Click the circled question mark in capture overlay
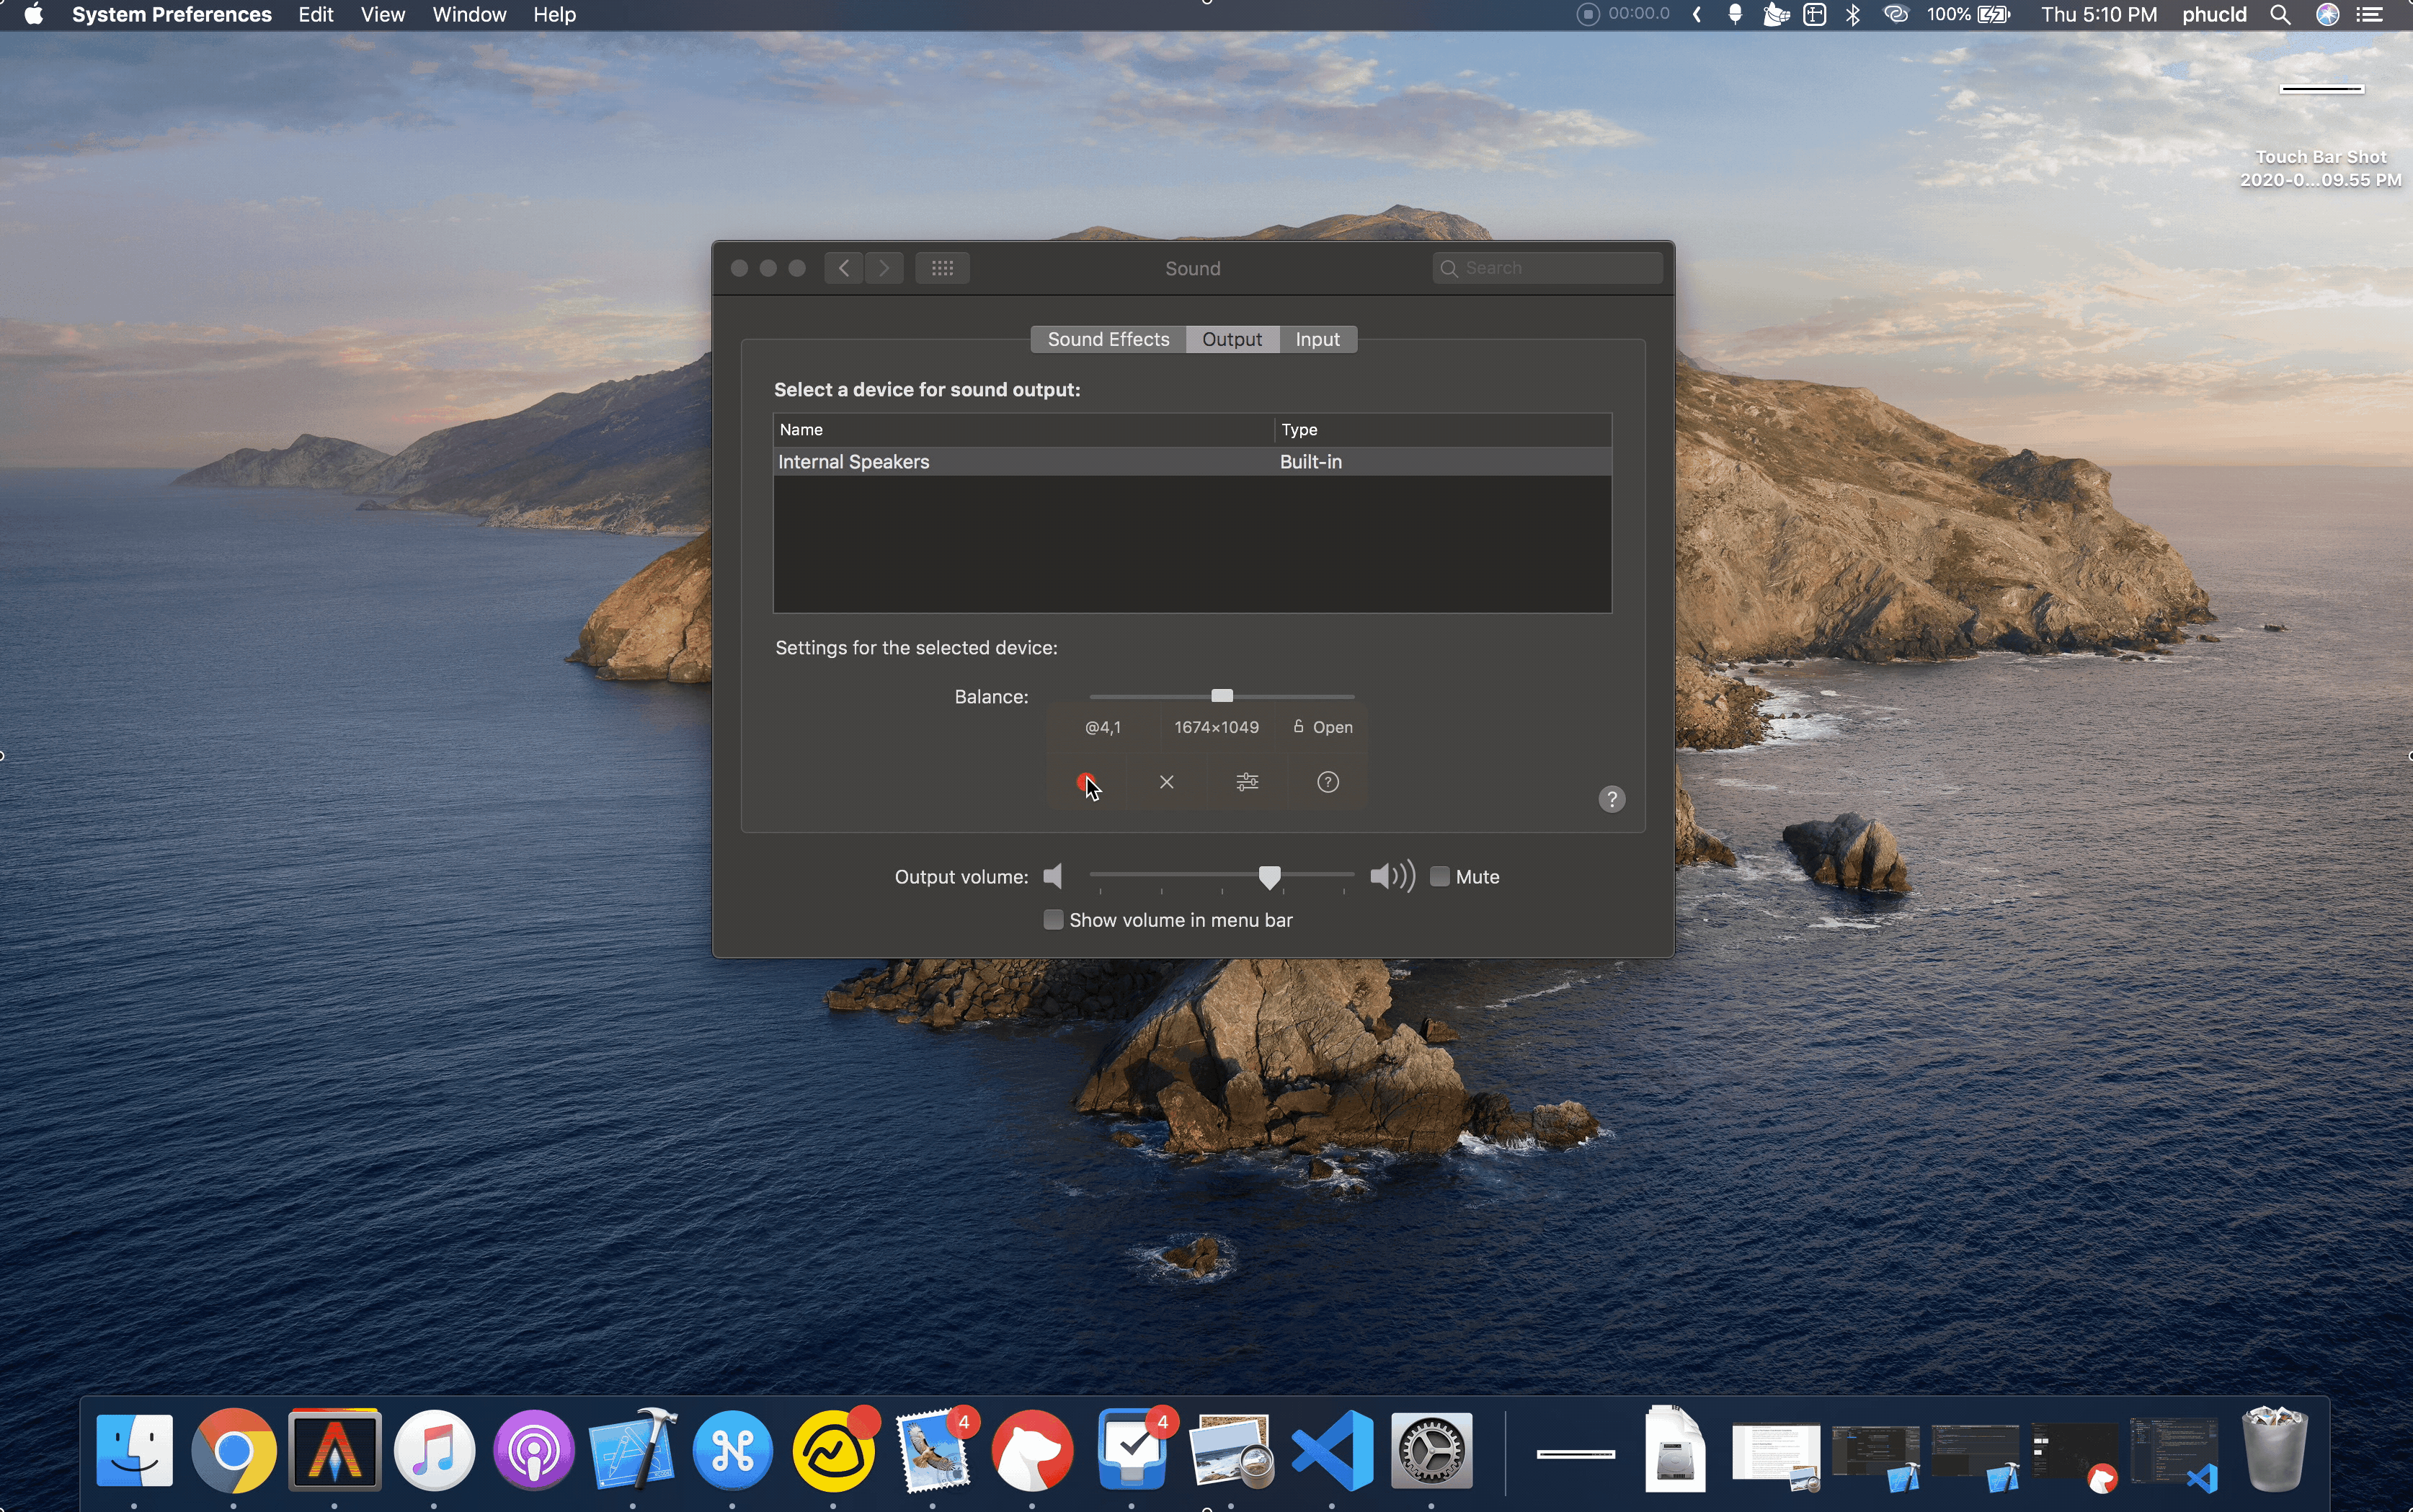The height and width of the screenshot is (1512, 2413). point(1327,782)
